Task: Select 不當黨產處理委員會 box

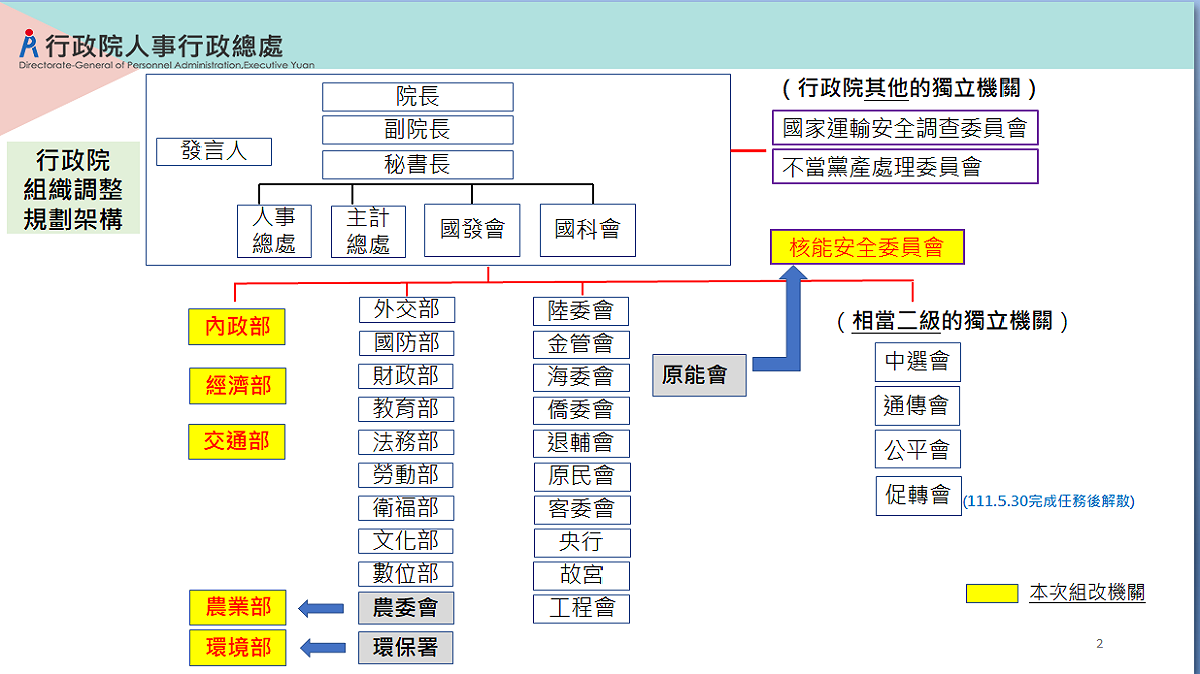Action: pyautogui.click(x=905, y=166)
